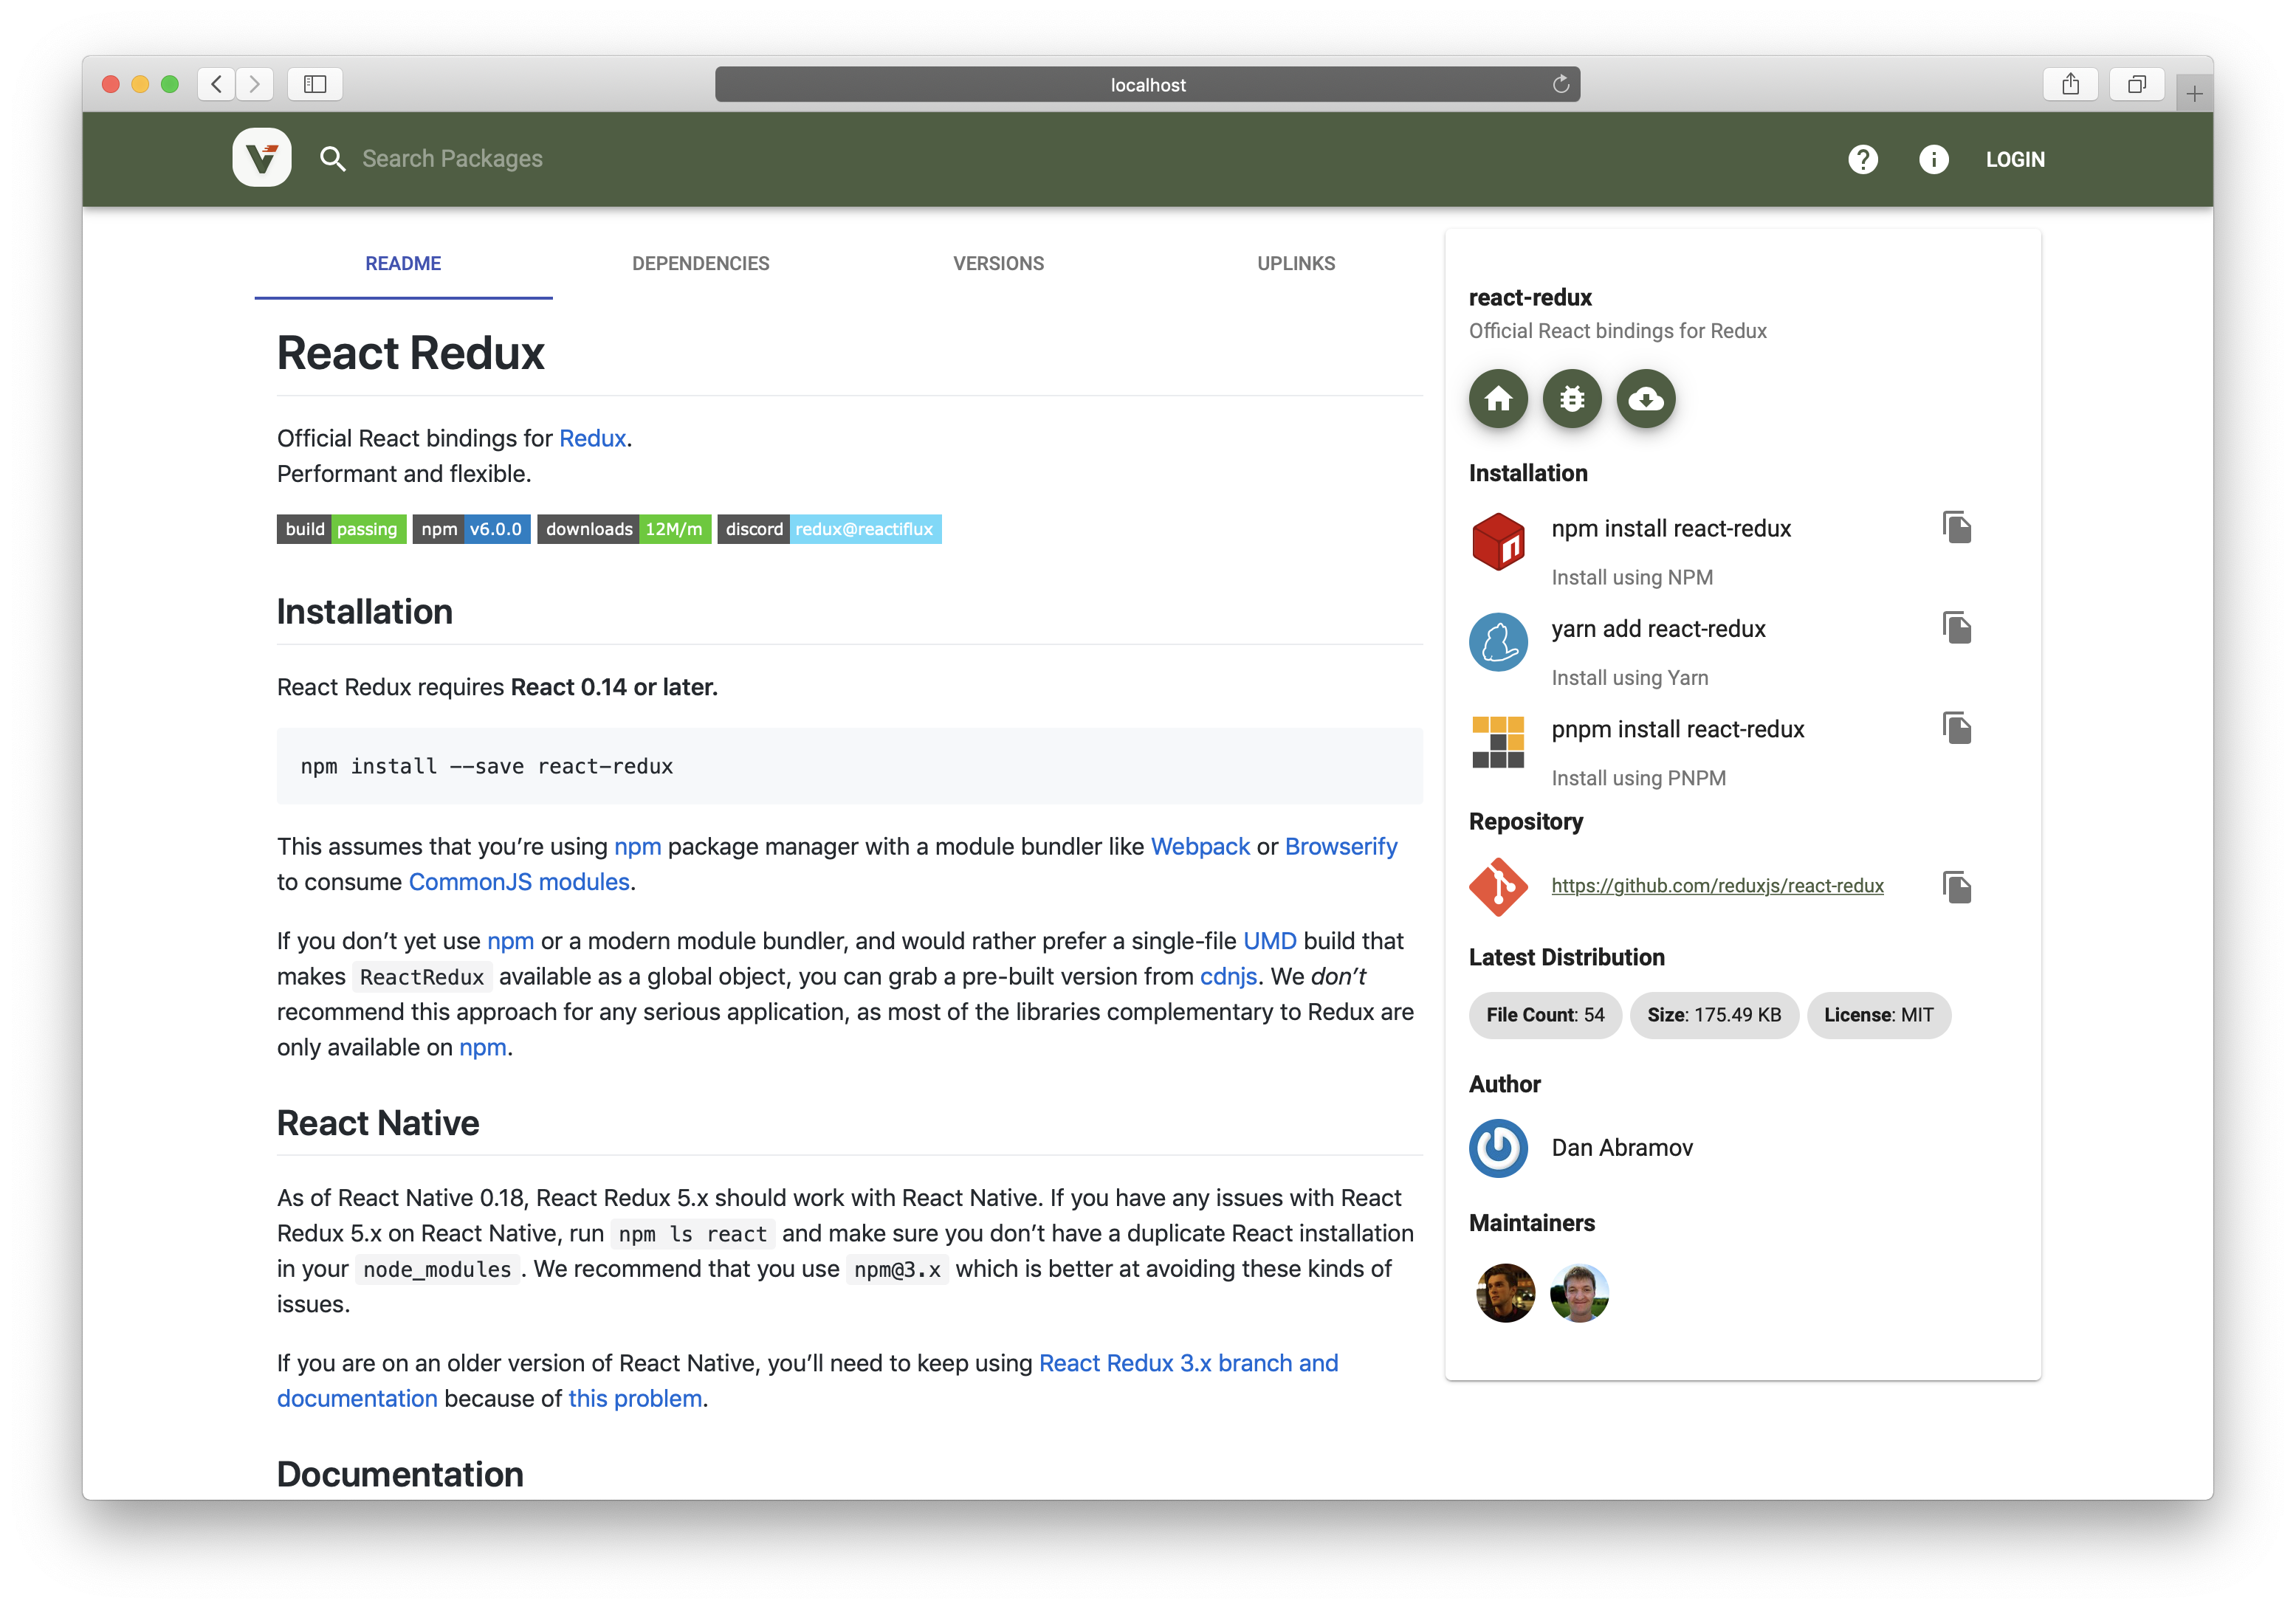Click the Verdaccio logo icon
Screen dimensions: 2296x1609
(261, 158)
